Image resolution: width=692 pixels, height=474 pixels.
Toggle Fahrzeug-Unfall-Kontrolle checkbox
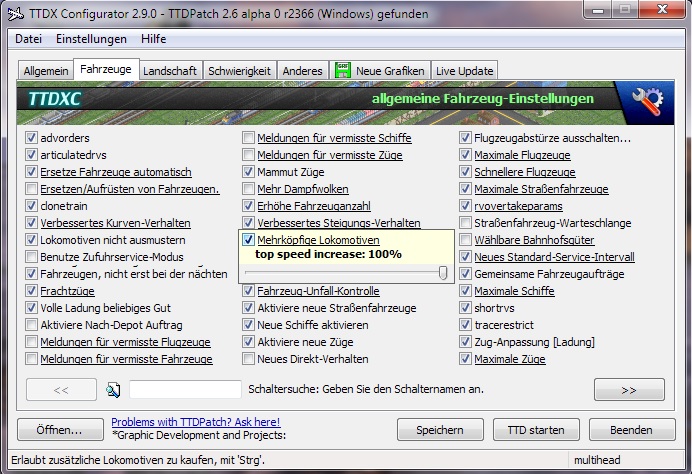pos(248,291)
